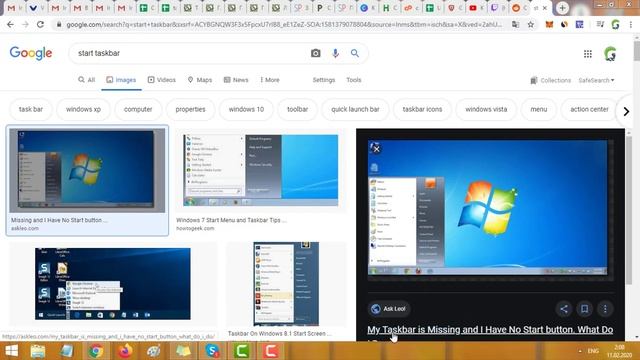Click the blue search magnifier icon
The height and width of the screenshot is (360, 640).
coord(355,53)
